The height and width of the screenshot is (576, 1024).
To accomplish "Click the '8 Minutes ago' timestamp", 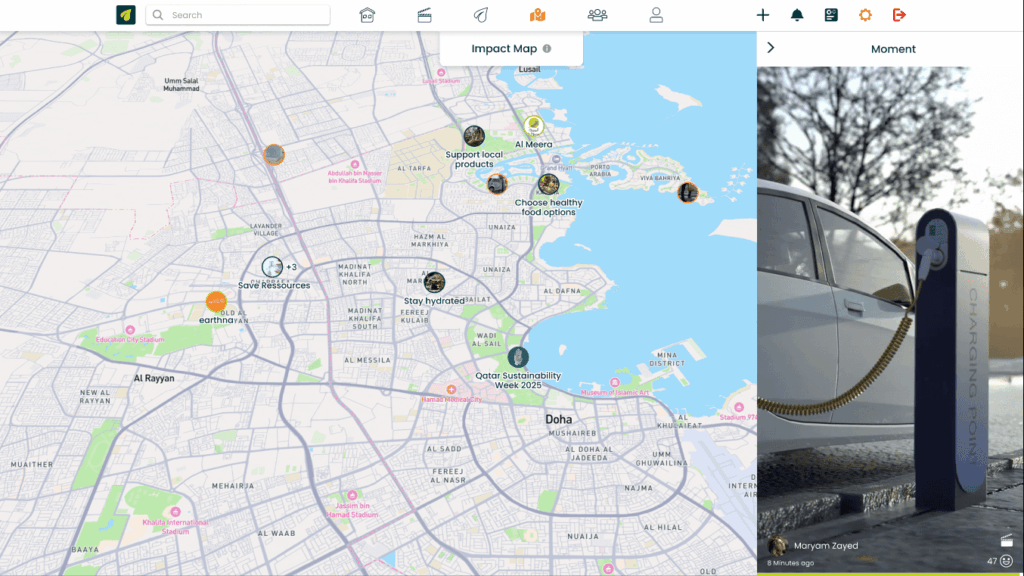I will click(x=790, y=563).
